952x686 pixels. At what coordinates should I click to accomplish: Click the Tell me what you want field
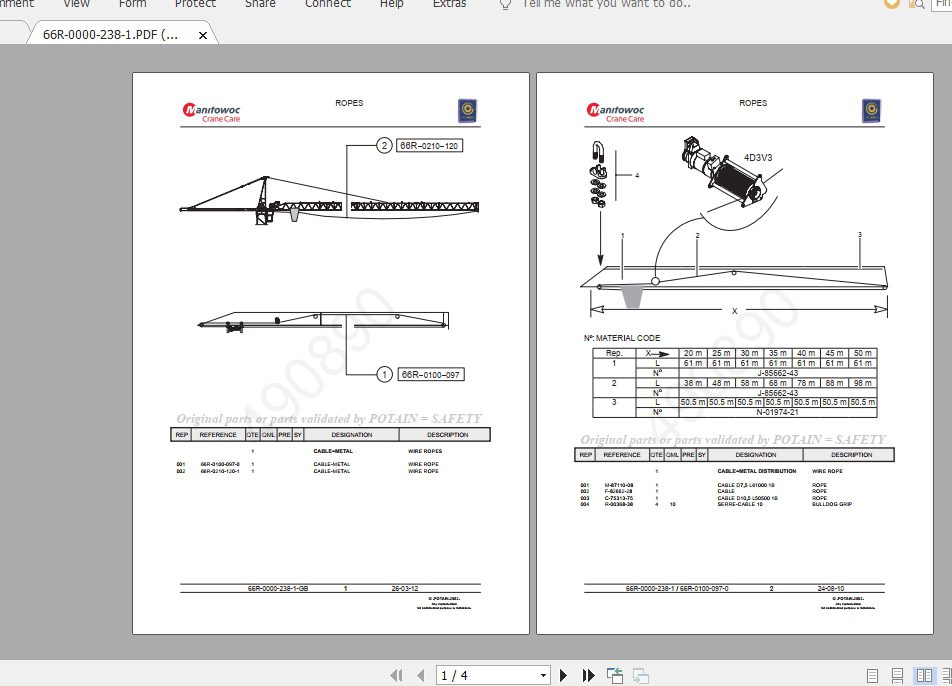(x=590, y=5)
